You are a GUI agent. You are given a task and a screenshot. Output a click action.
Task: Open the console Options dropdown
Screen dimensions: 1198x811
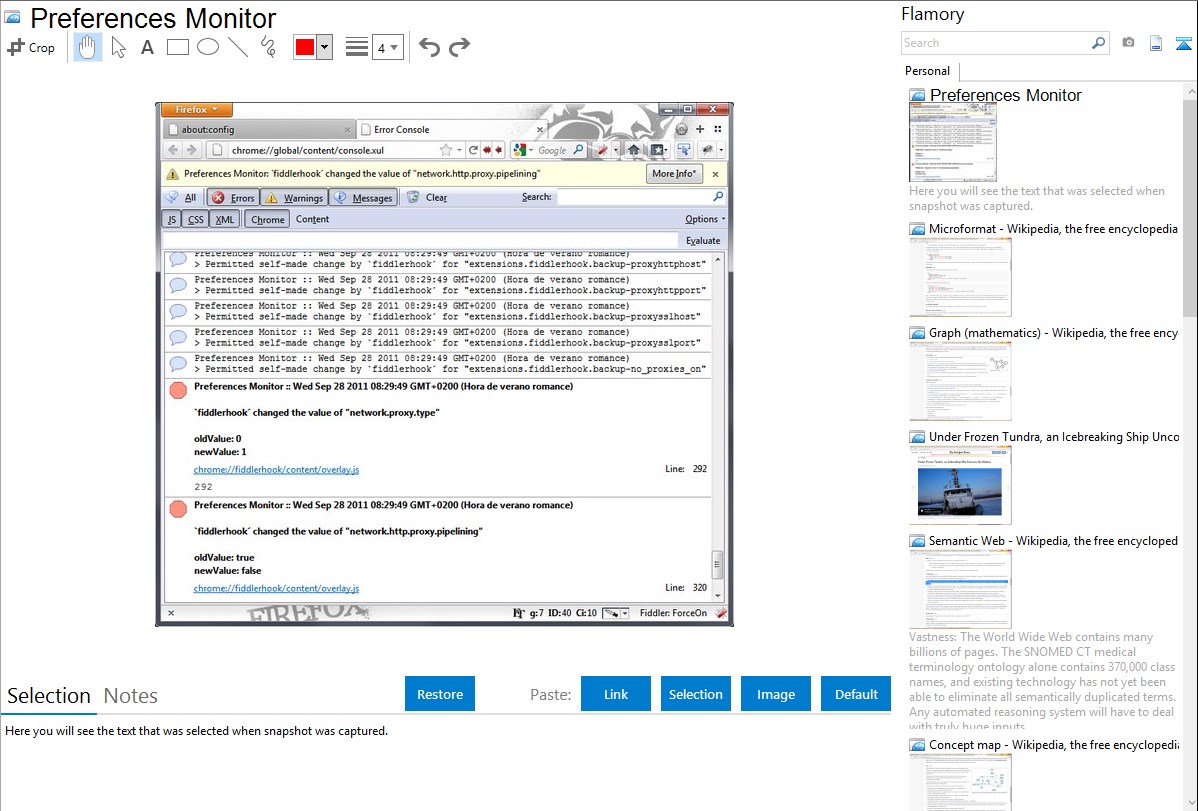click(704, 219)
